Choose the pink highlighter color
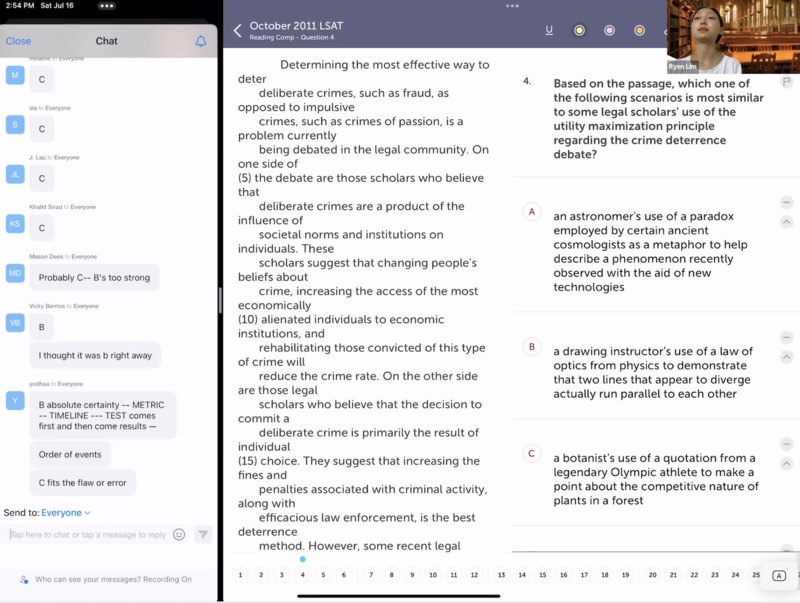800x603 pixels. [609, 30]
